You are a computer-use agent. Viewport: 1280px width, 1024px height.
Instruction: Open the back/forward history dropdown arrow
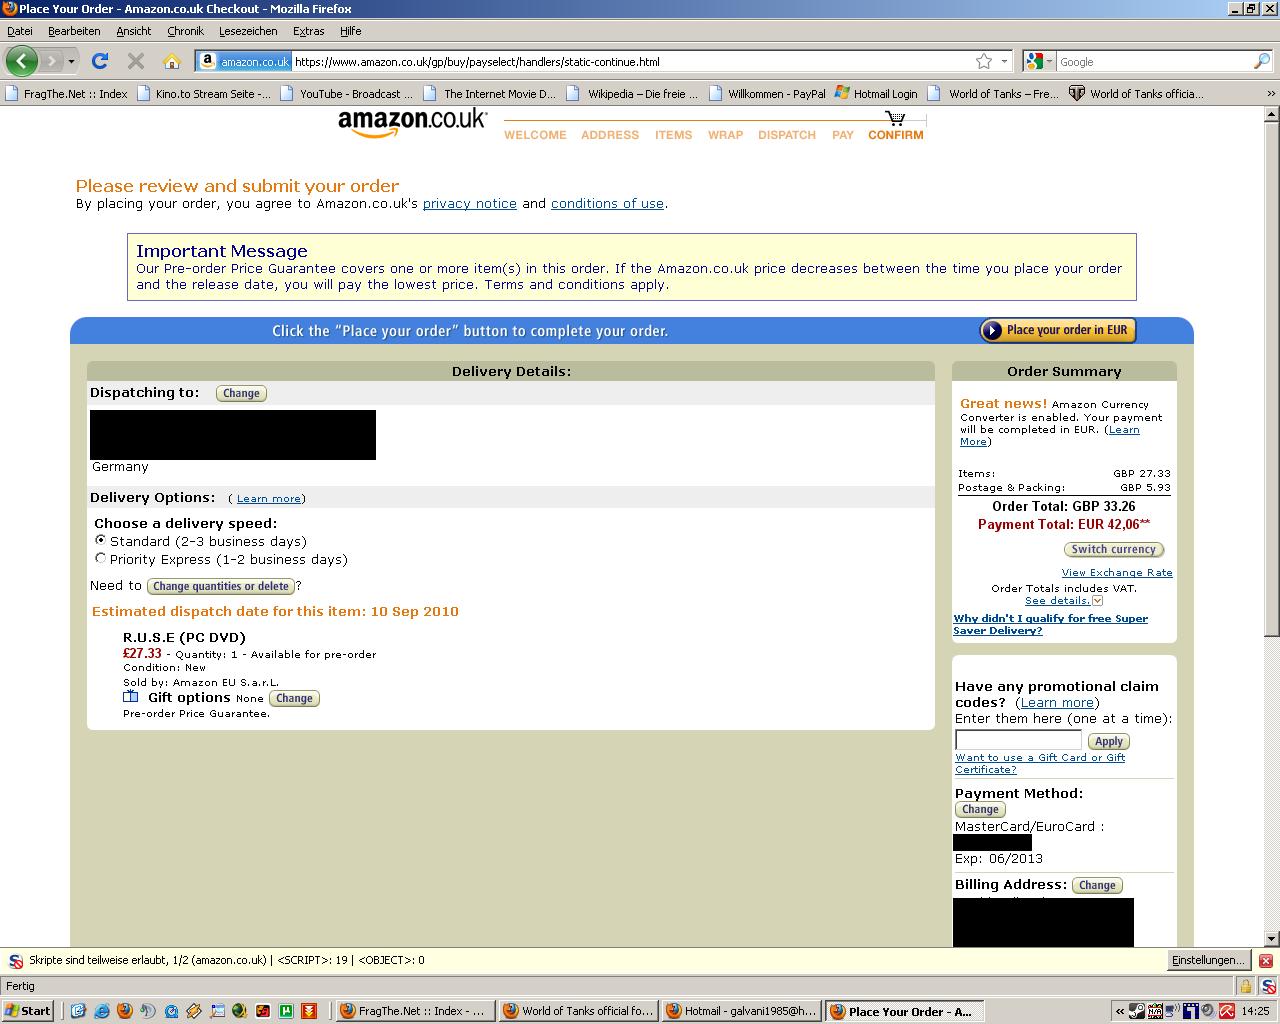(x=71, y=61)
